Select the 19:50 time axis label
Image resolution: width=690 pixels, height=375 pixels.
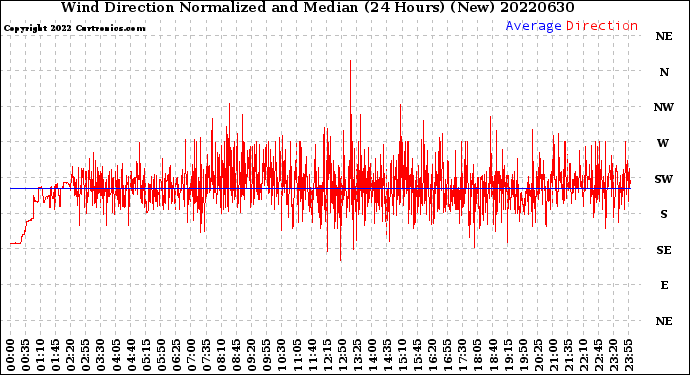523,355
